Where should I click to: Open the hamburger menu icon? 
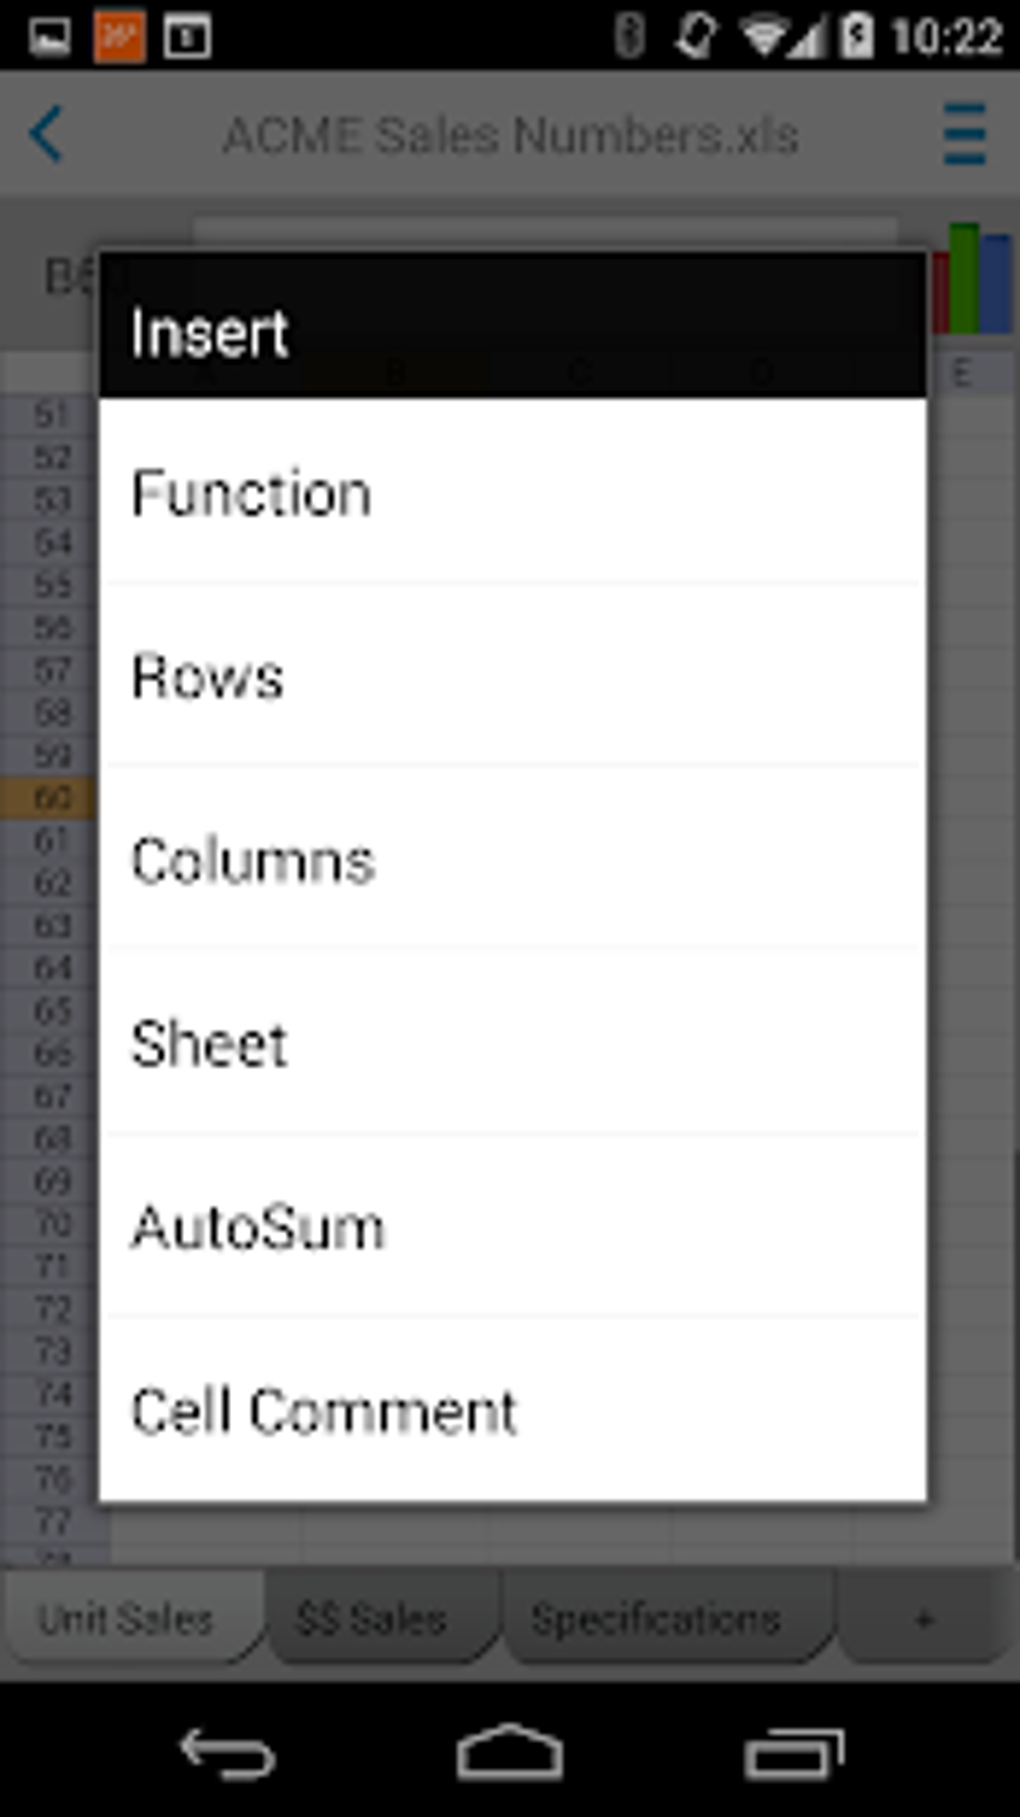point(964,134)
